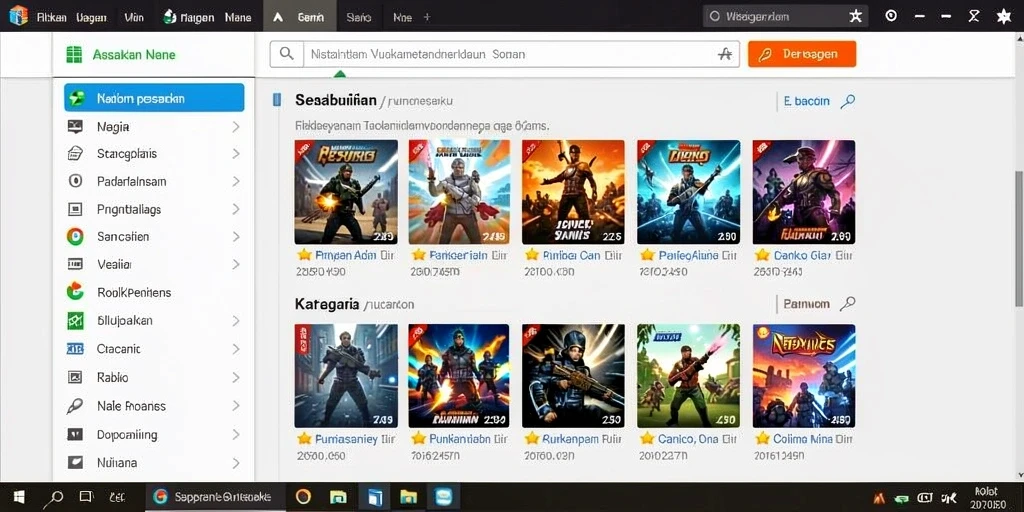Add a new tab with plus
Image resolution: width=1024 pixels, height=512 pixels.
pyautogui.click(x=427, y=18)
